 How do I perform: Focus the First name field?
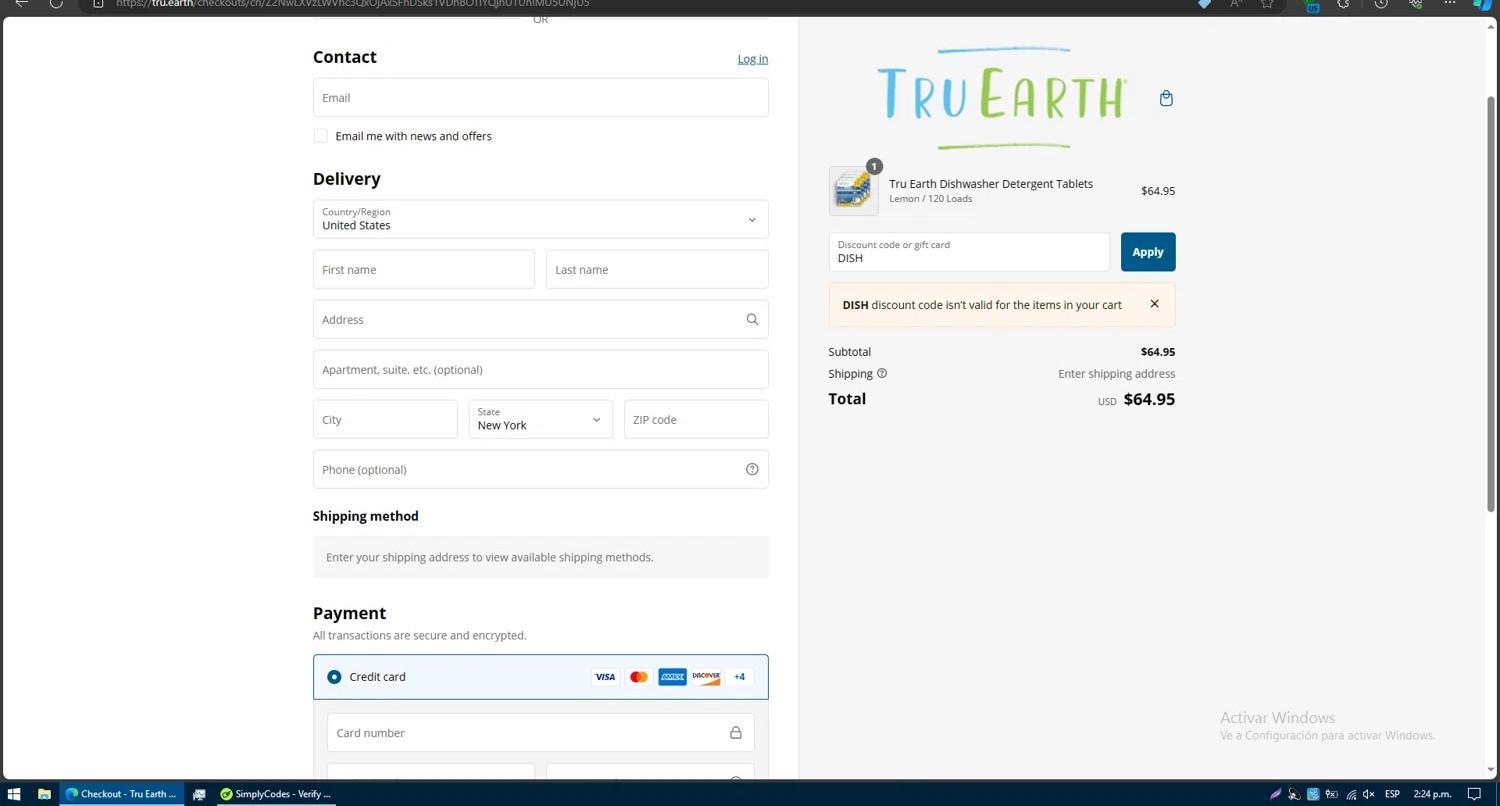424,270
